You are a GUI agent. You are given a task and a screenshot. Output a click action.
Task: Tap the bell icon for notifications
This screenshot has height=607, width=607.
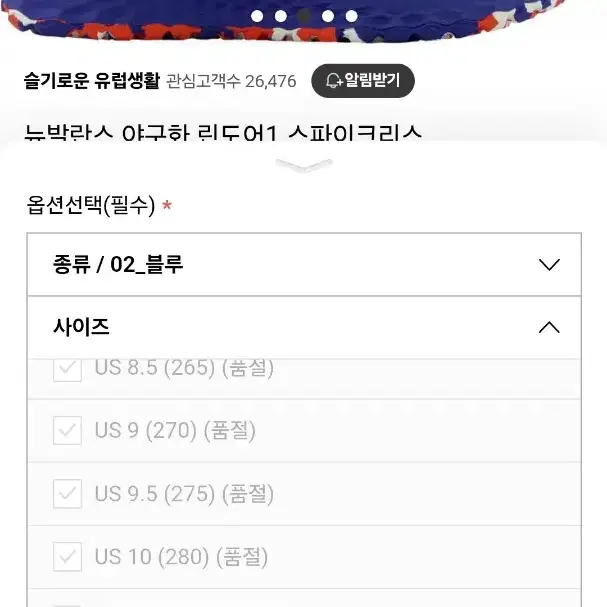pyautogui.click(x=334, y=81)
